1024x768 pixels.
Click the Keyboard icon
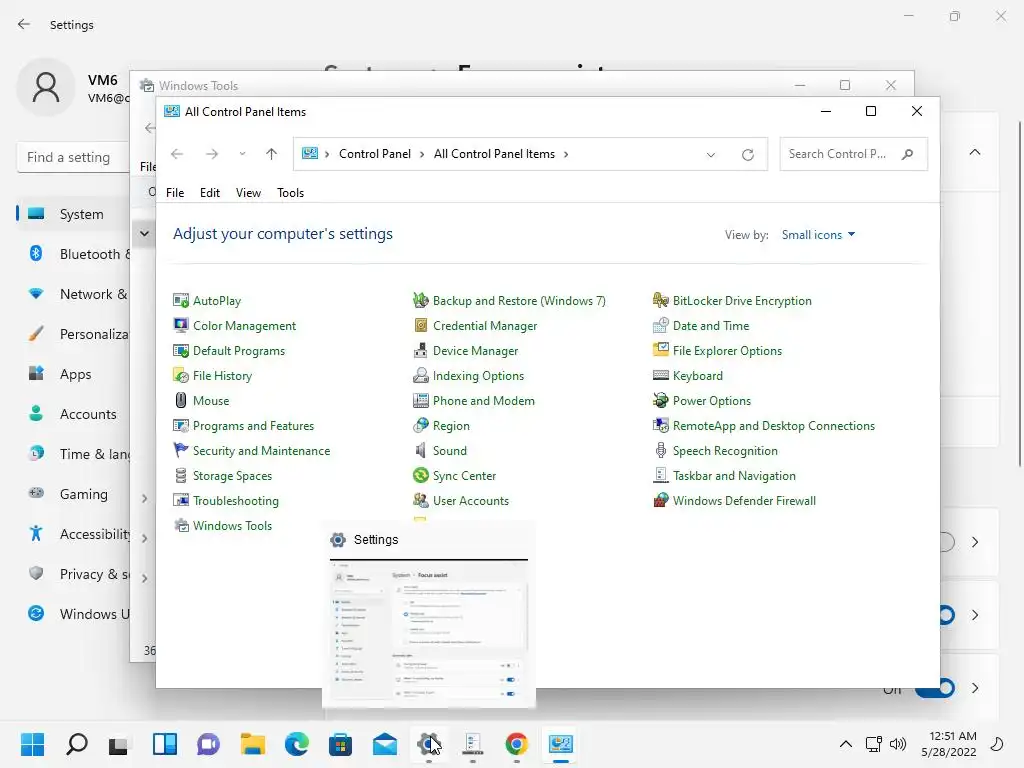coord(661,376)
